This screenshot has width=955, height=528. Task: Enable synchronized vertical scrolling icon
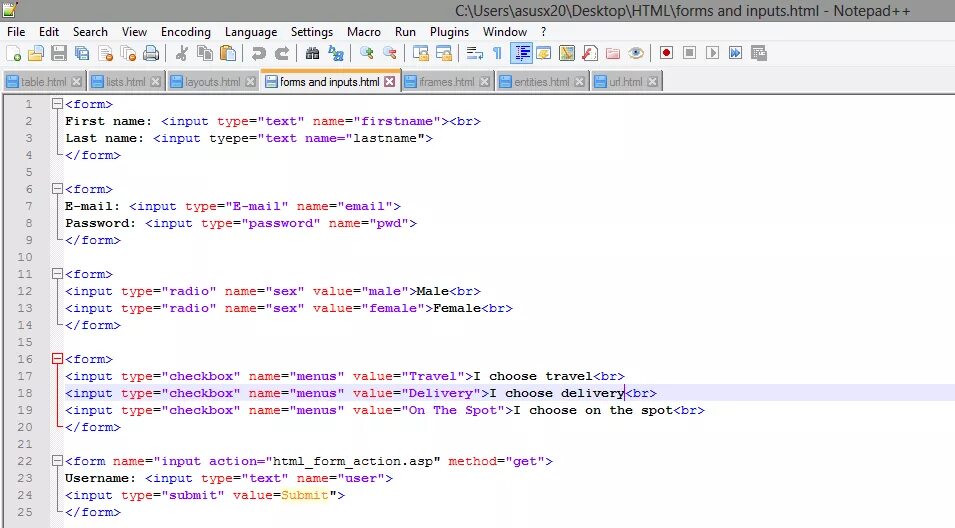click(421, 54)
